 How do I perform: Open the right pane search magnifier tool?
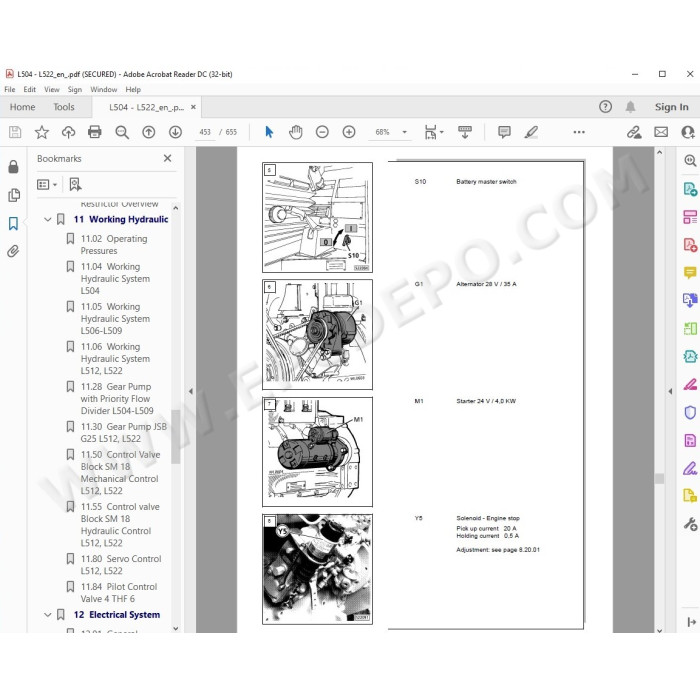(x=690, y=160)
